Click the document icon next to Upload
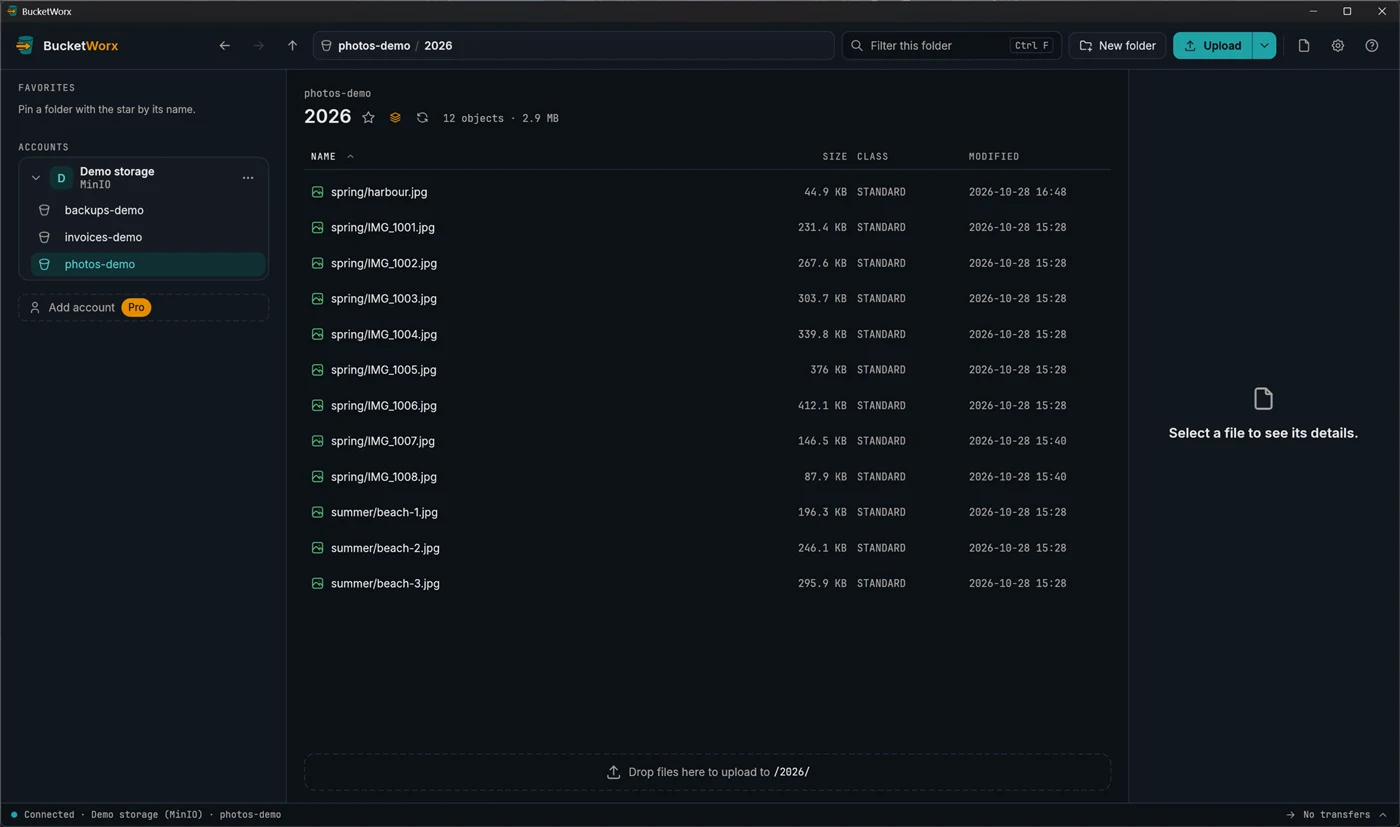This screenshot has width=1400, height=827. point(1304,45)
